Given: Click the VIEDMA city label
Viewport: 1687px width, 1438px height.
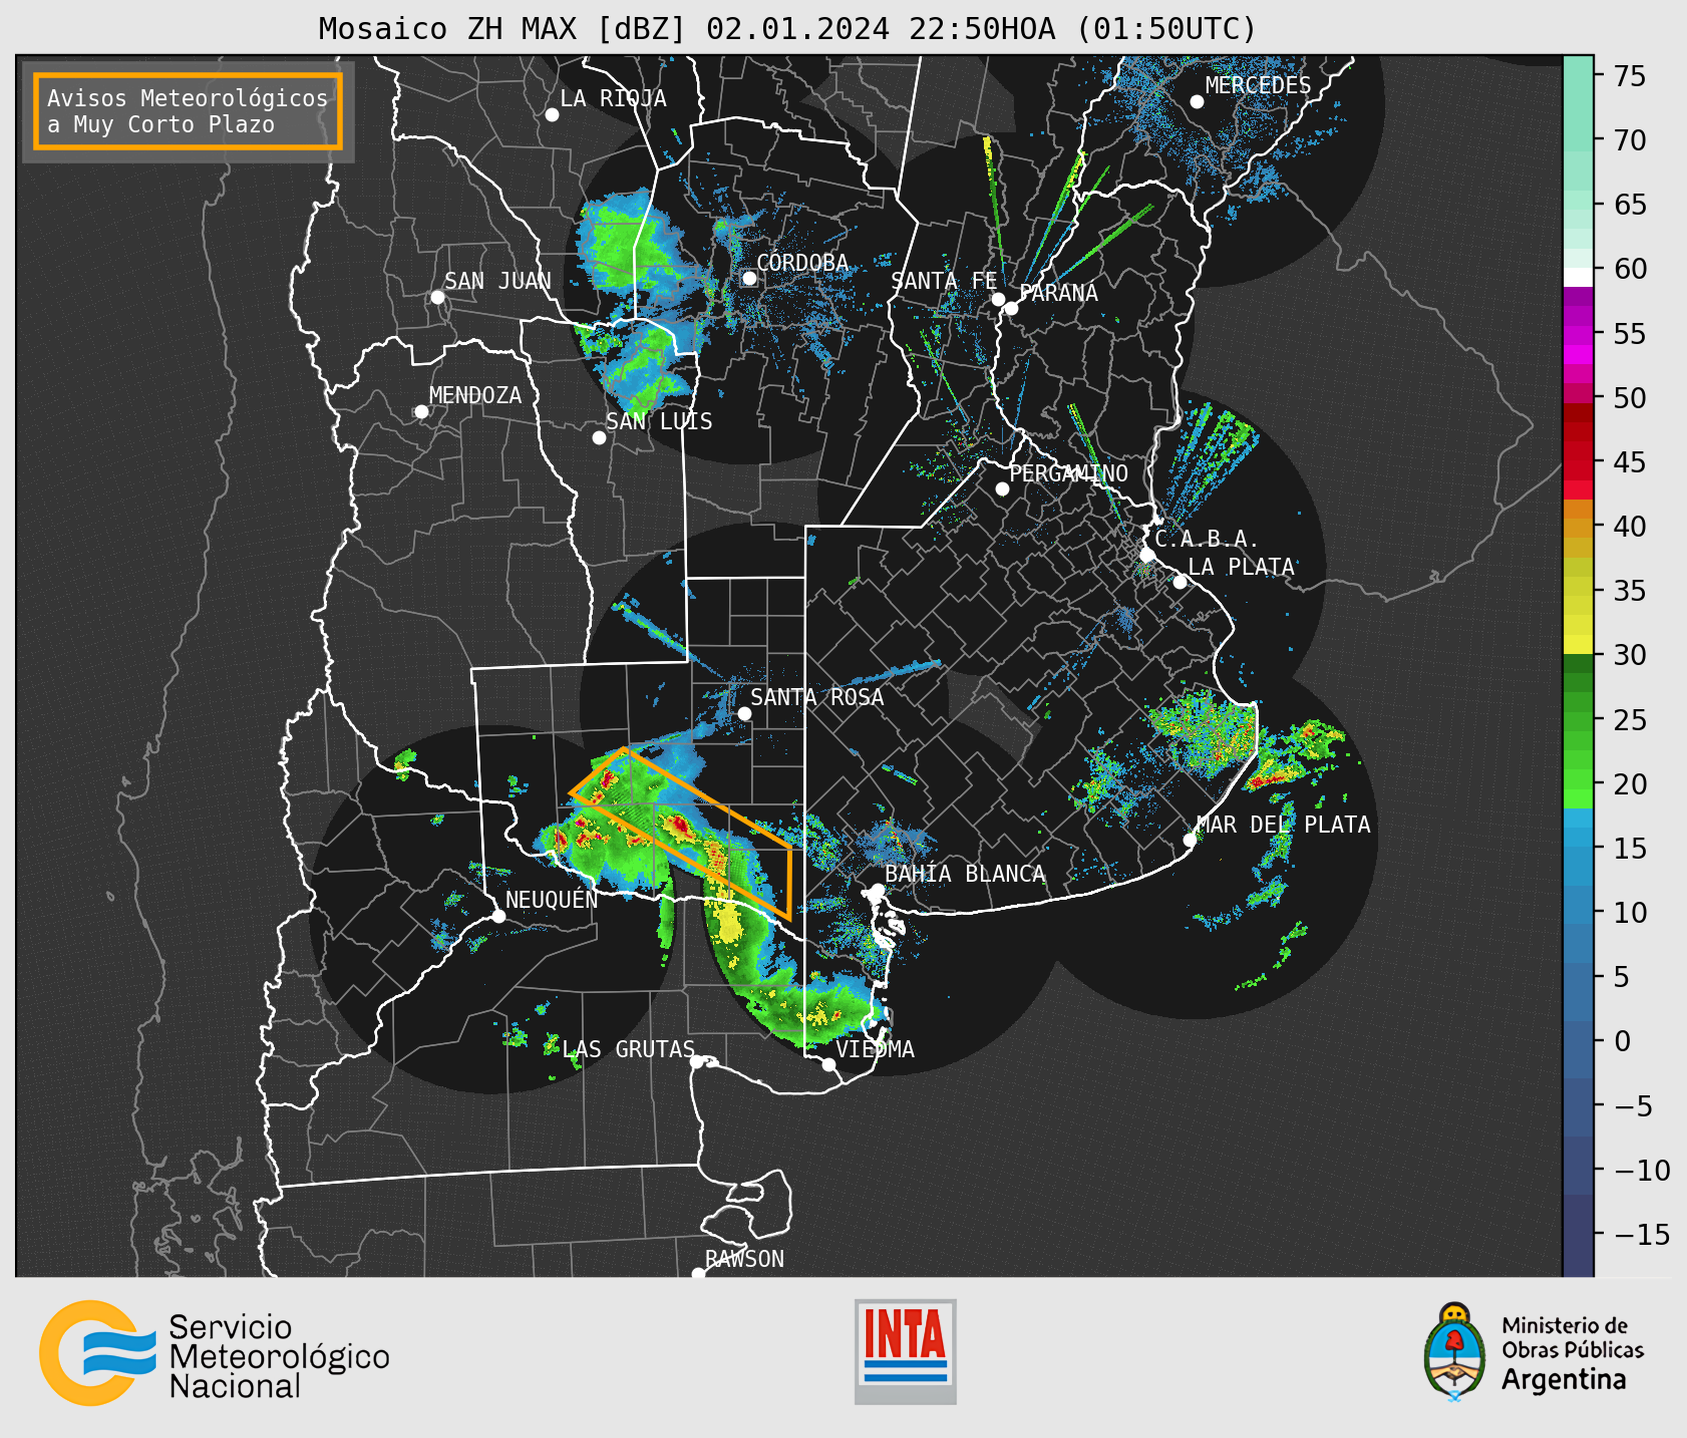Looking at the screenshot, I should (875, 1049).
